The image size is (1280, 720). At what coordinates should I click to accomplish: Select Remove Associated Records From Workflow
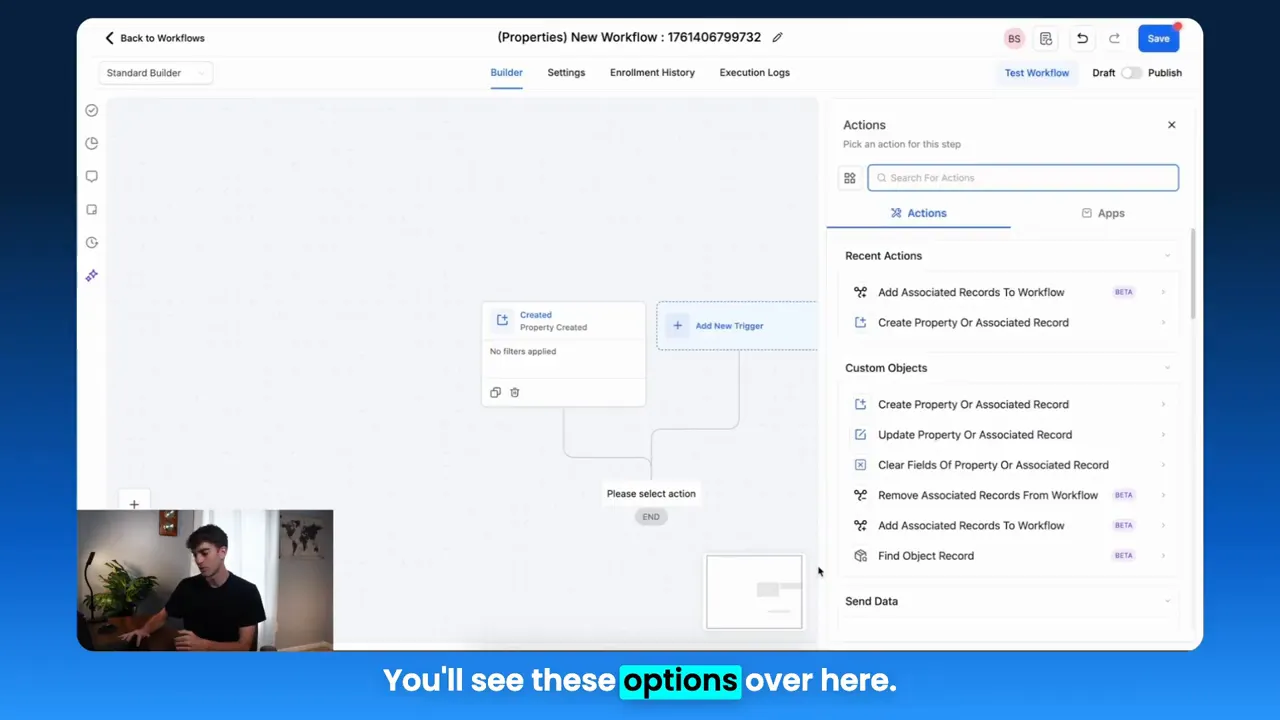tap(1010, 495)
